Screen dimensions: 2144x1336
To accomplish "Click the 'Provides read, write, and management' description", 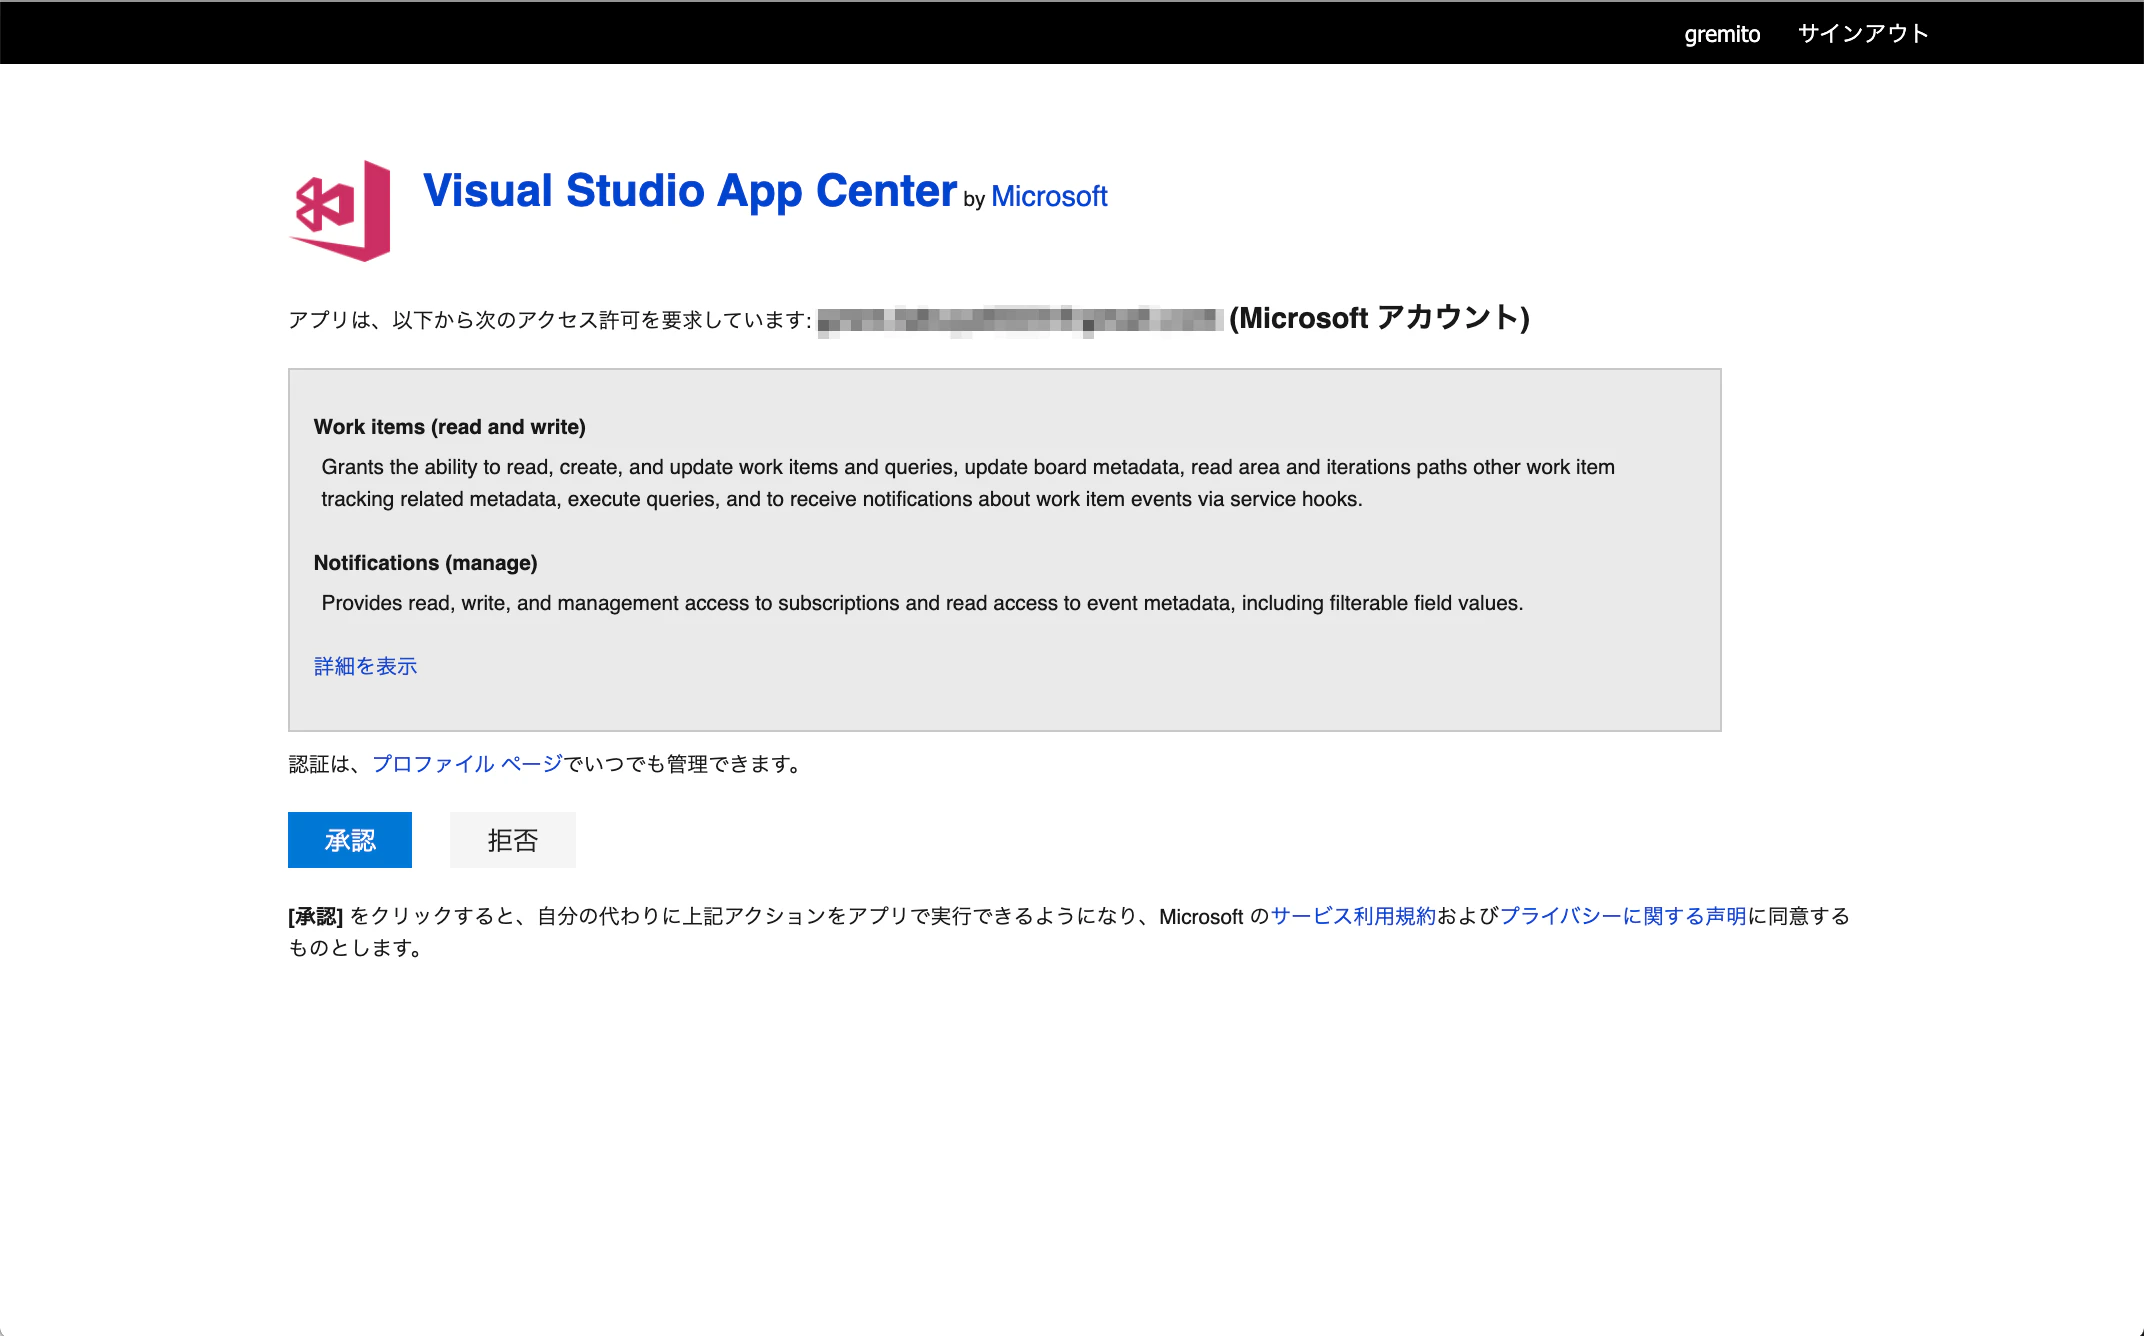I will [922, 603].
